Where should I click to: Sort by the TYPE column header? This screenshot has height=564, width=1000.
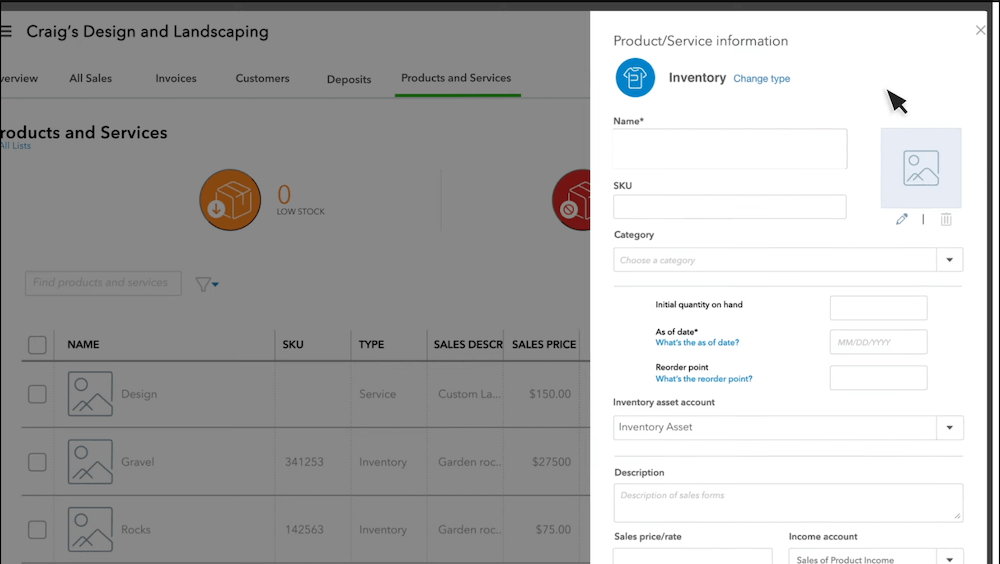371,345
